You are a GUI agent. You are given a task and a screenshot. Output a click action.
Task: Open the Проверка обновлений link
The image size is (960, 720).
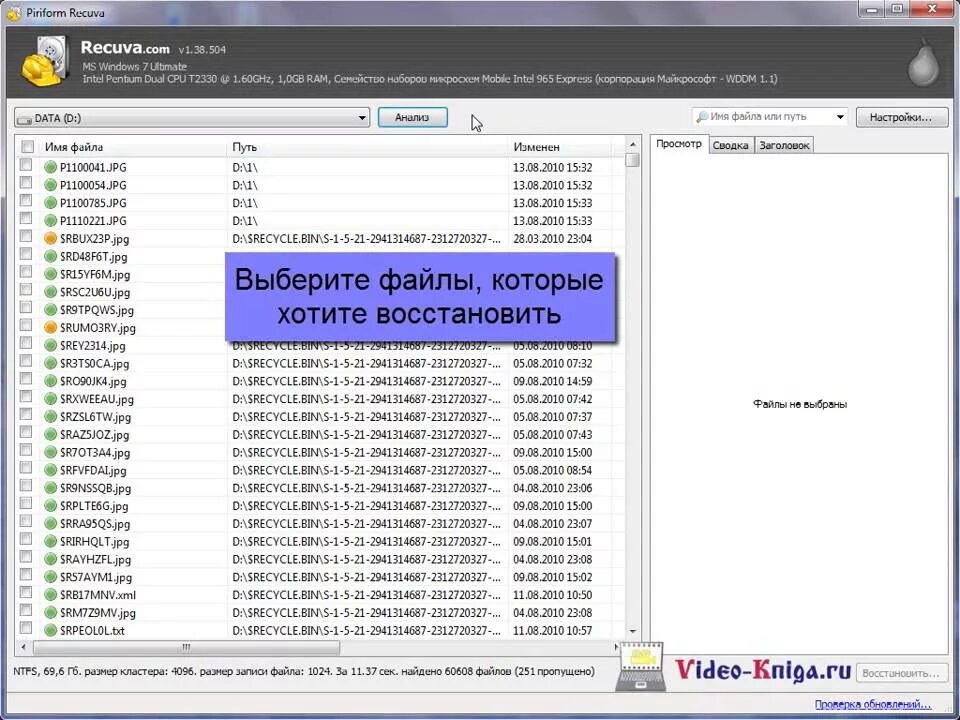click(872, 705)
